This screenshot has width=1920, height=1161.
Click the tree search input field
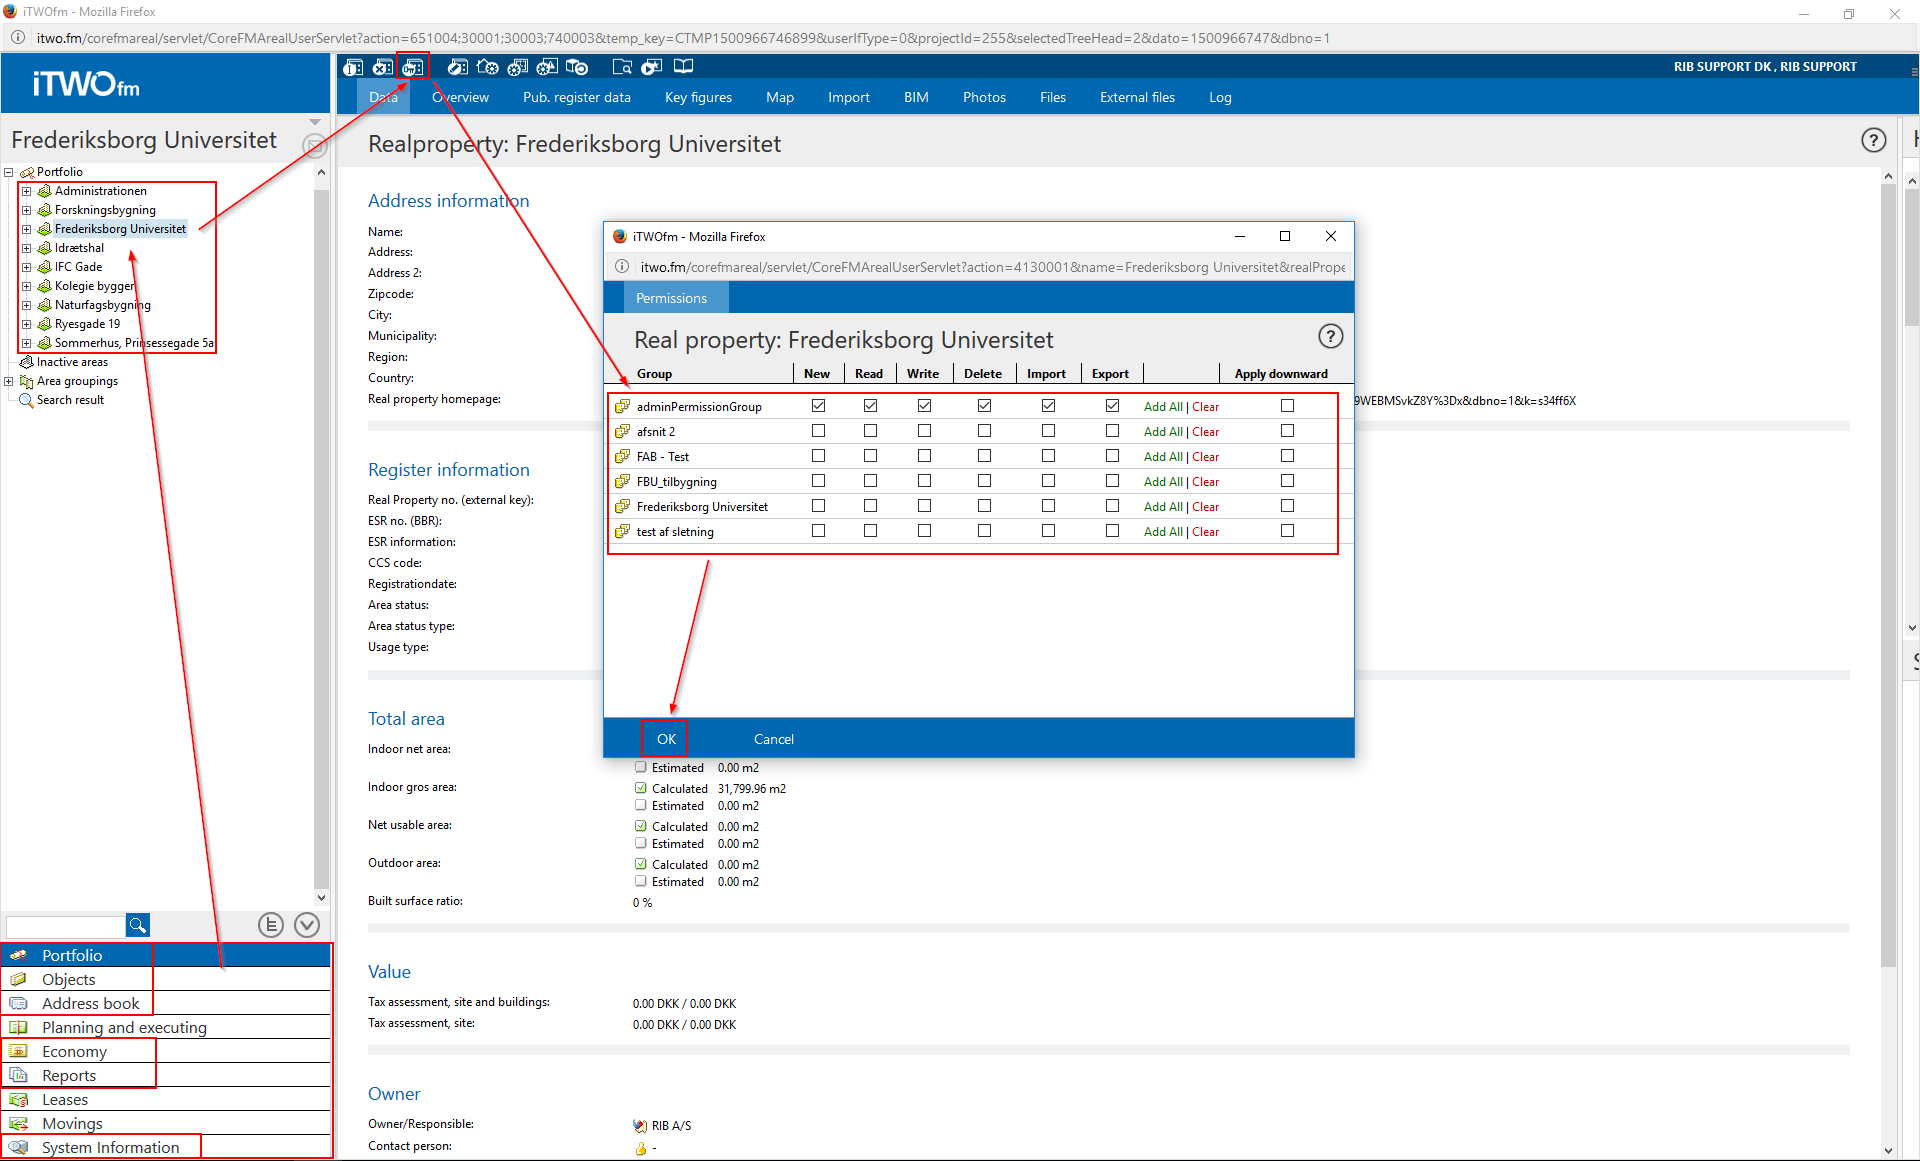pyautogui.click(x=65, y=925)
